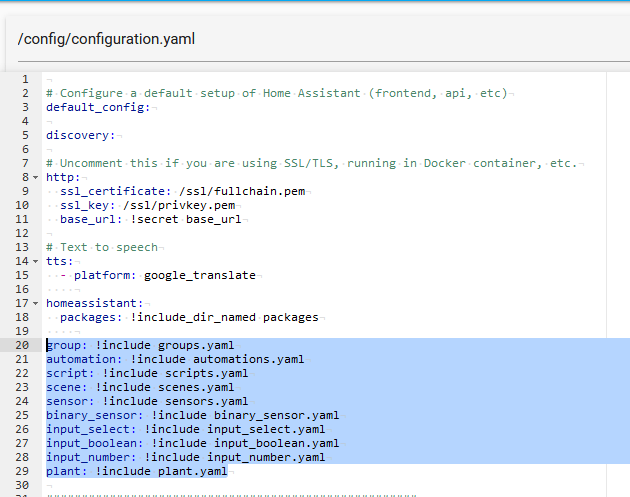Place cursor on the script: include line
This screenshot has height=497, width=630.
(x=147, y=373)
